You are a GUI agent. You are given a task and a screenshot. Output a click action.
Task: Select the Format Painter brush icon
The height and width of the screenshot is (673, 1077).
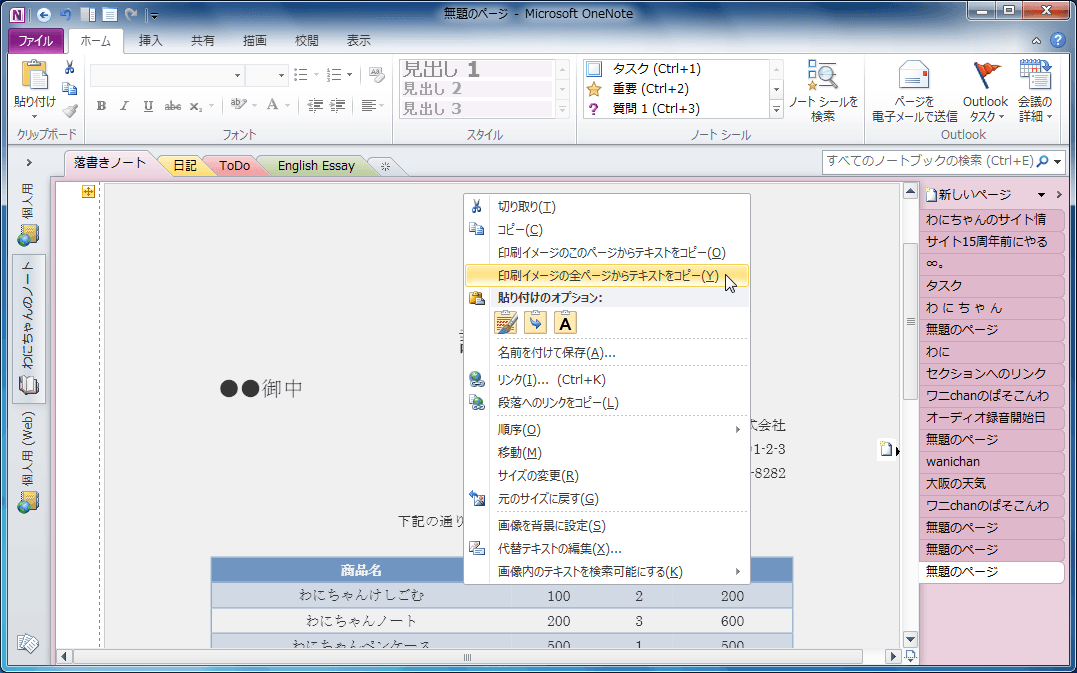pyautogui.click(x=69, y=111)
